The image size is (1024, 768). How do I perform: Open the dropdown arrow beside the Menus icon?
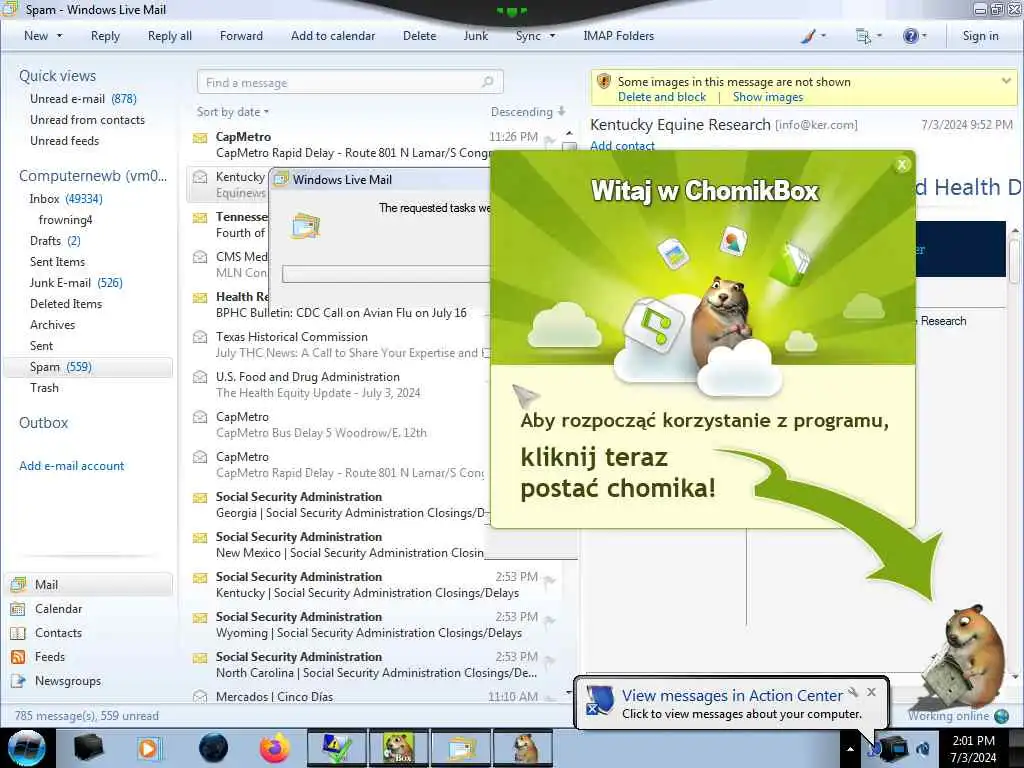click(879, 36)
